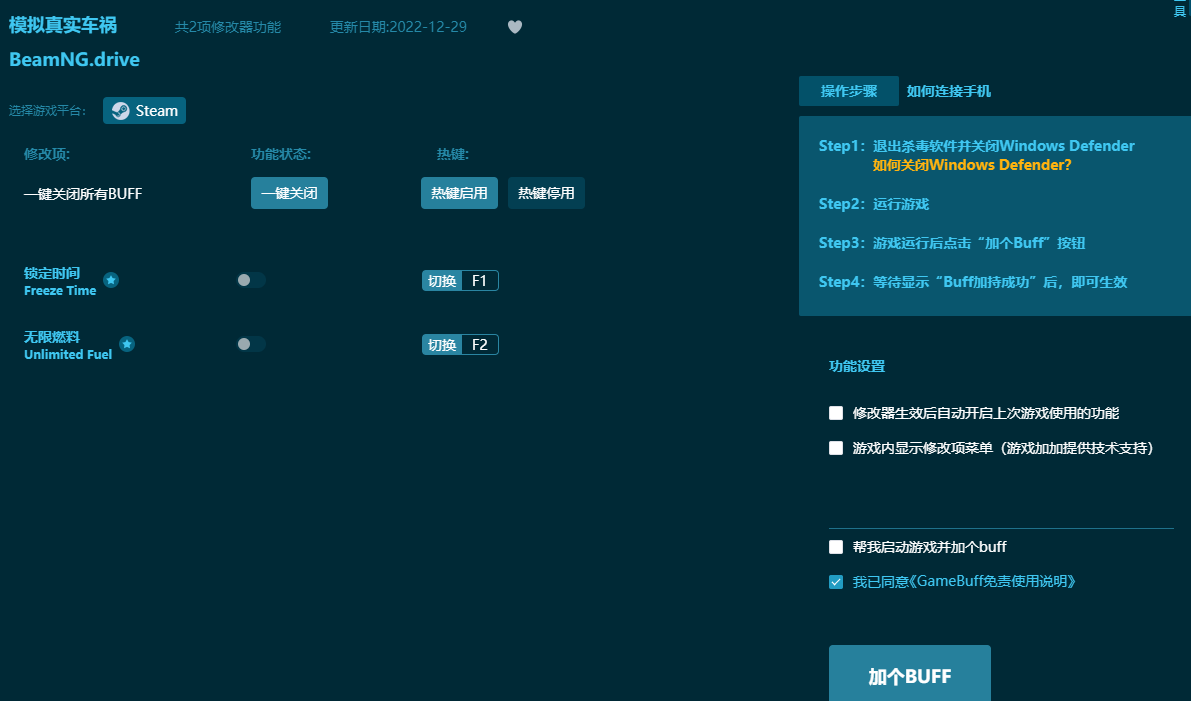
Task: Click the 功能设置 heading
Action: [x=857, y=366]
